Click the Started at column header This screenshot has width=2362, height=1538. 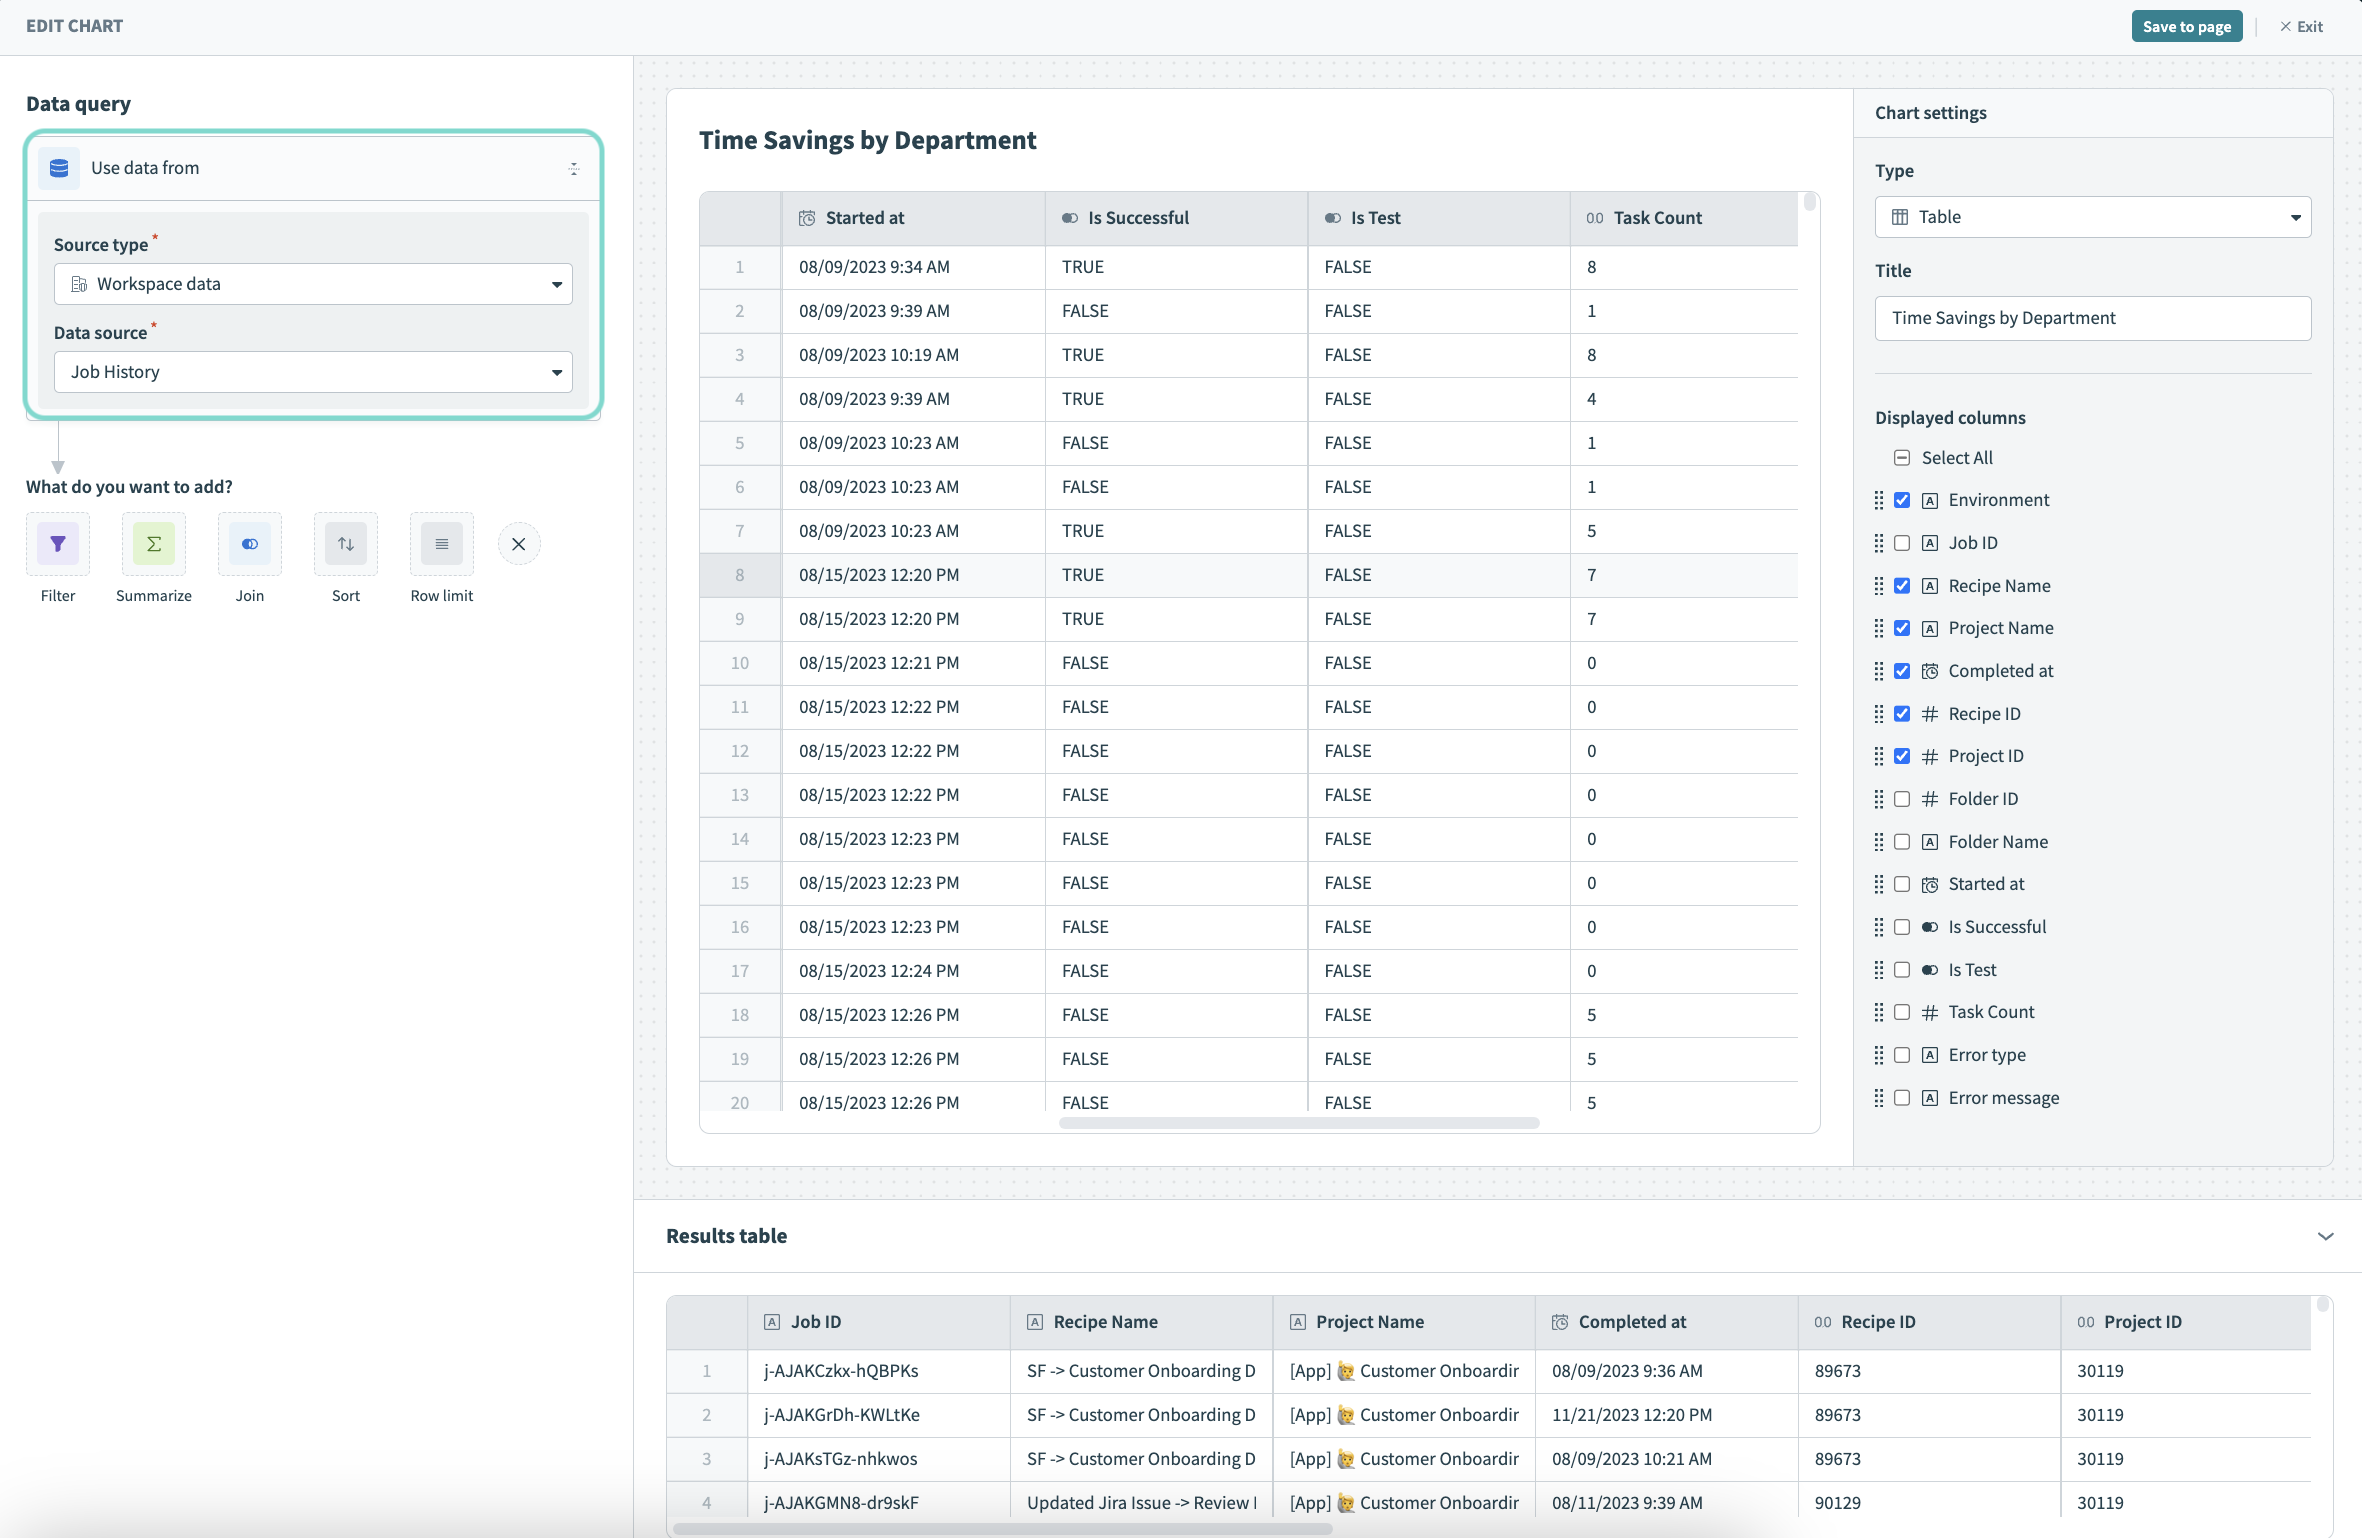click(x=864, y=217)
